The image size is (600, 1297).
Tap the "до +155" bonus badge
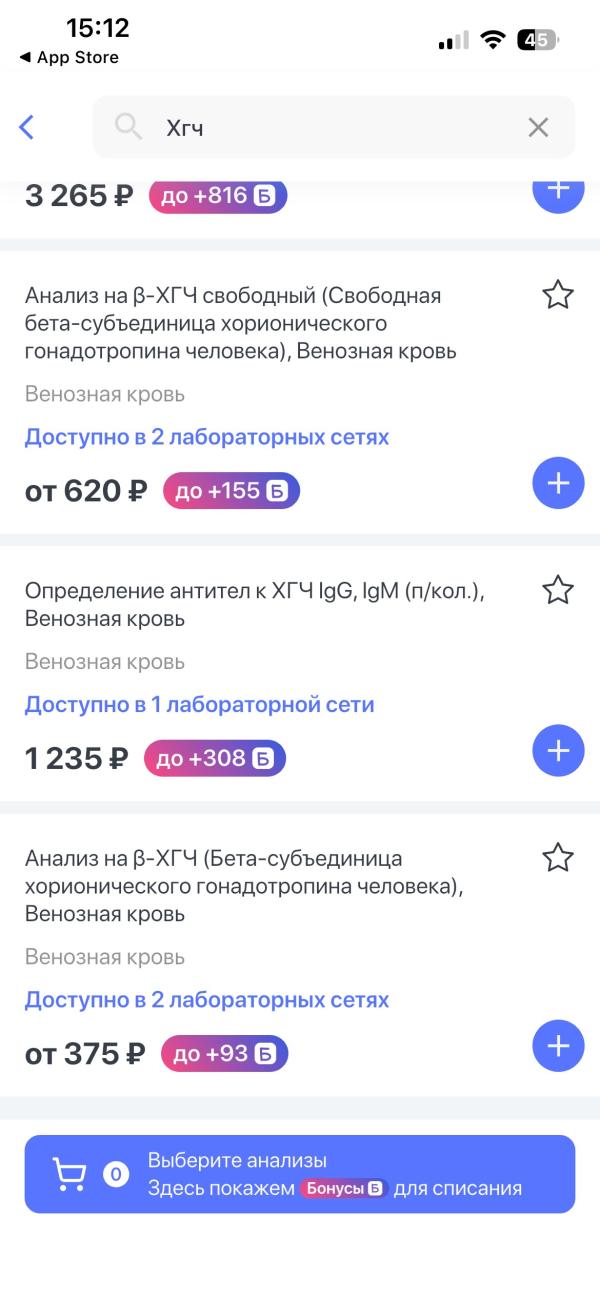(231, 491)
